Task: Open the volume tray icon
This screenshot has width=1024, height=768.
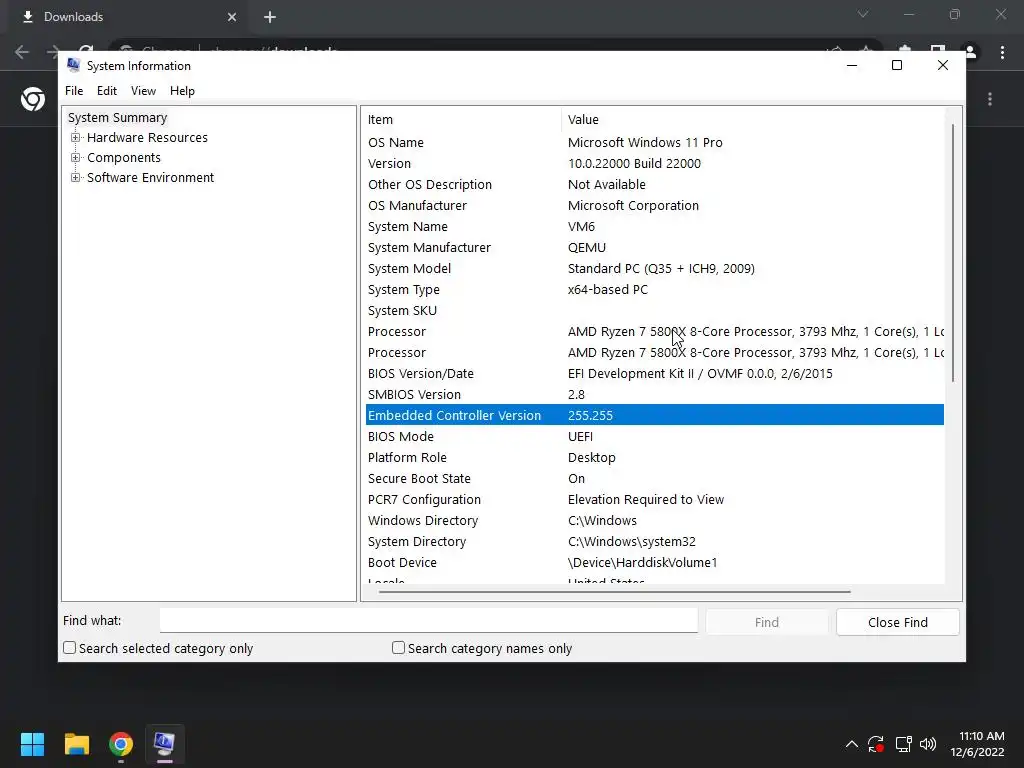Action: 927,744
